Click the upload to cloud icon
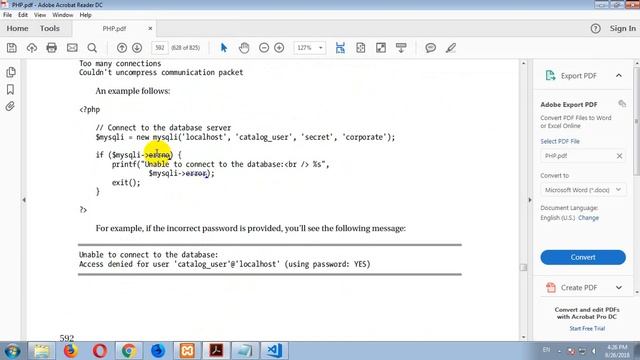640x360 pixels. (x=32, y=48)
